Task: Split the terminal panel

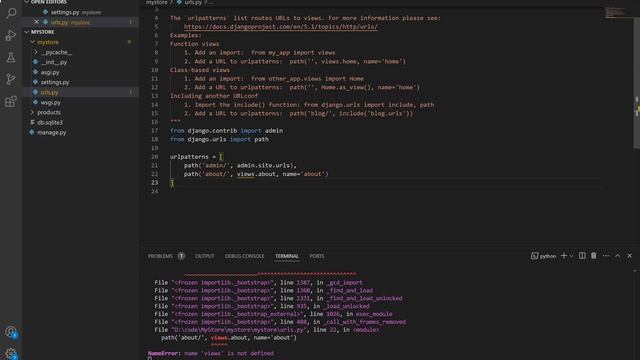Action: (x=582, y=256)
